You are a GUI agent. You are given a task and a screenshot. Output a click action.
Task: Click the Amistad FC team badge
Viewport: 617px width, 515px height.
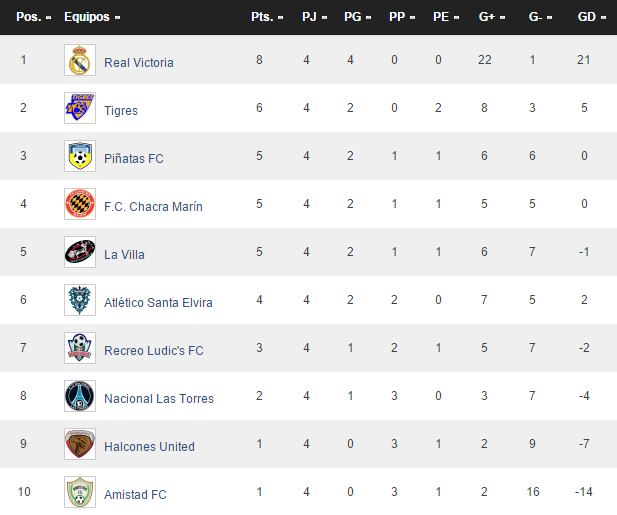[79, 493]
